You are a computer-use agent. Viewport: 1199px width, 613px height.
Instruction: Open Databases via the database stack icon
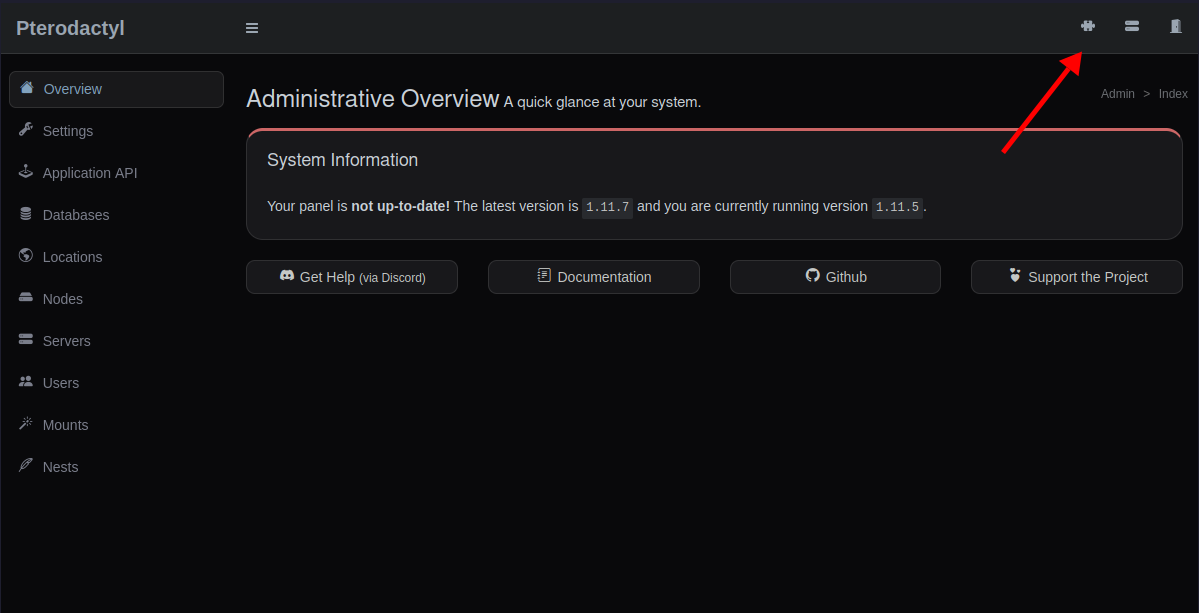pos(26,214)
